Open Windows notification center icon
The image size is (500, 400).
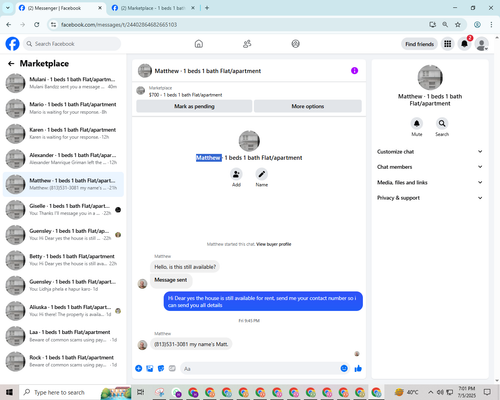[x=487, y=392]
